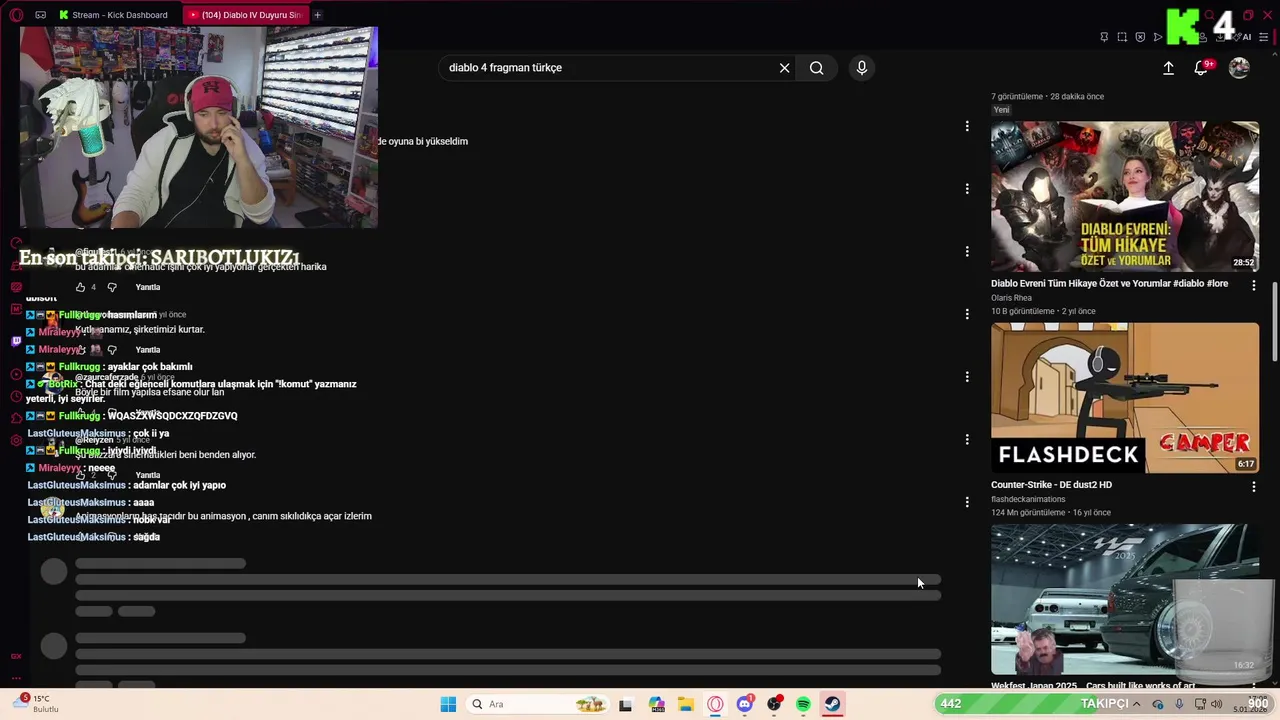Open YouTube upload/create icon

pyautogui.click(x=1168, y=68)
